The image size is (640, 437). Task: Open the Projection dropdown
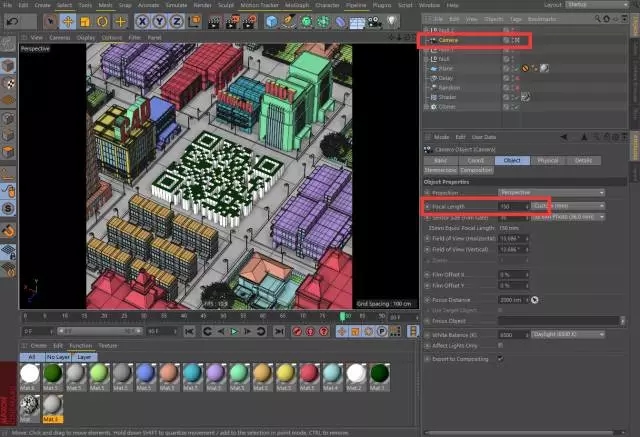point(551,191)
